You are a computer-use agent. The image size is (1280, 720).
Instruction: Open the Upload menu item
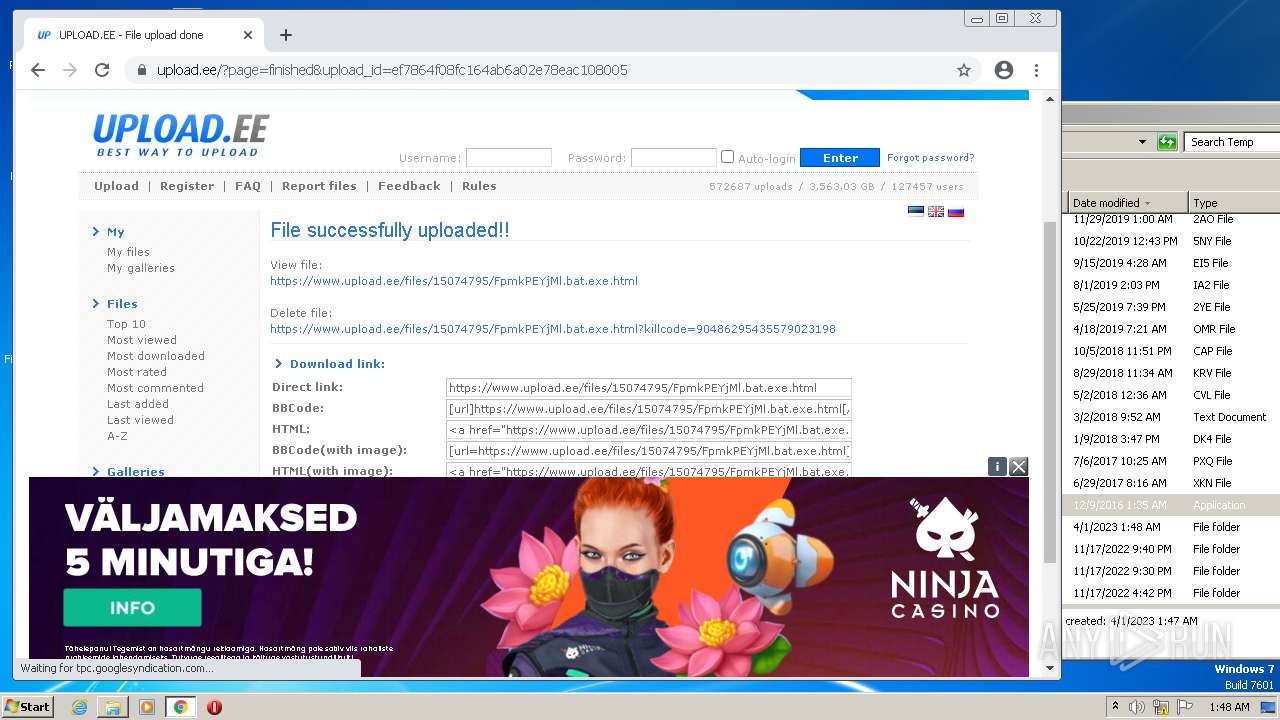pos(116,186)
